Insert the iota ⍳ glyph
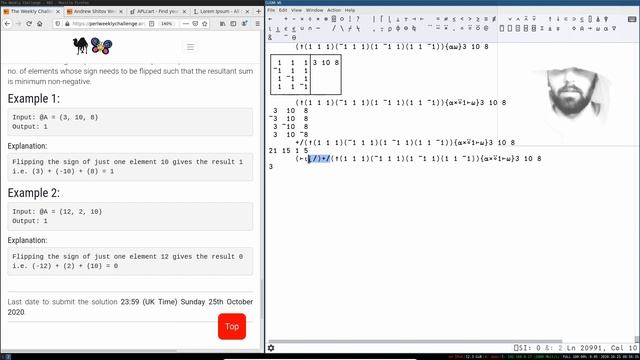640x360 pixels. pos(270,29)
